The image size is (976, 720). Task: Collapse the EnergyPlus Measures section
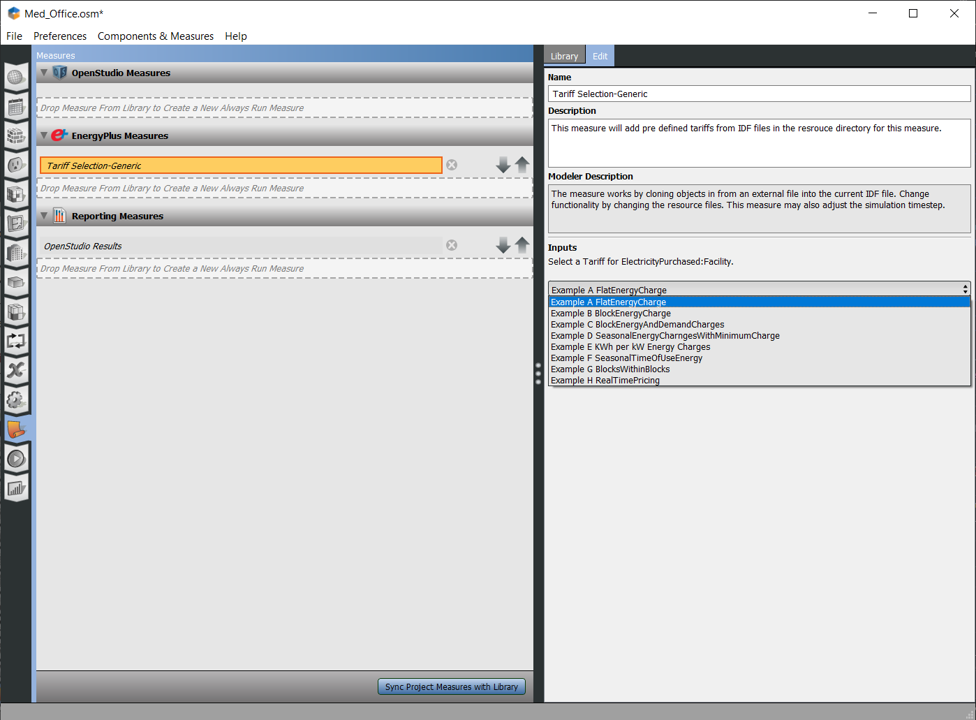(44, 136)
